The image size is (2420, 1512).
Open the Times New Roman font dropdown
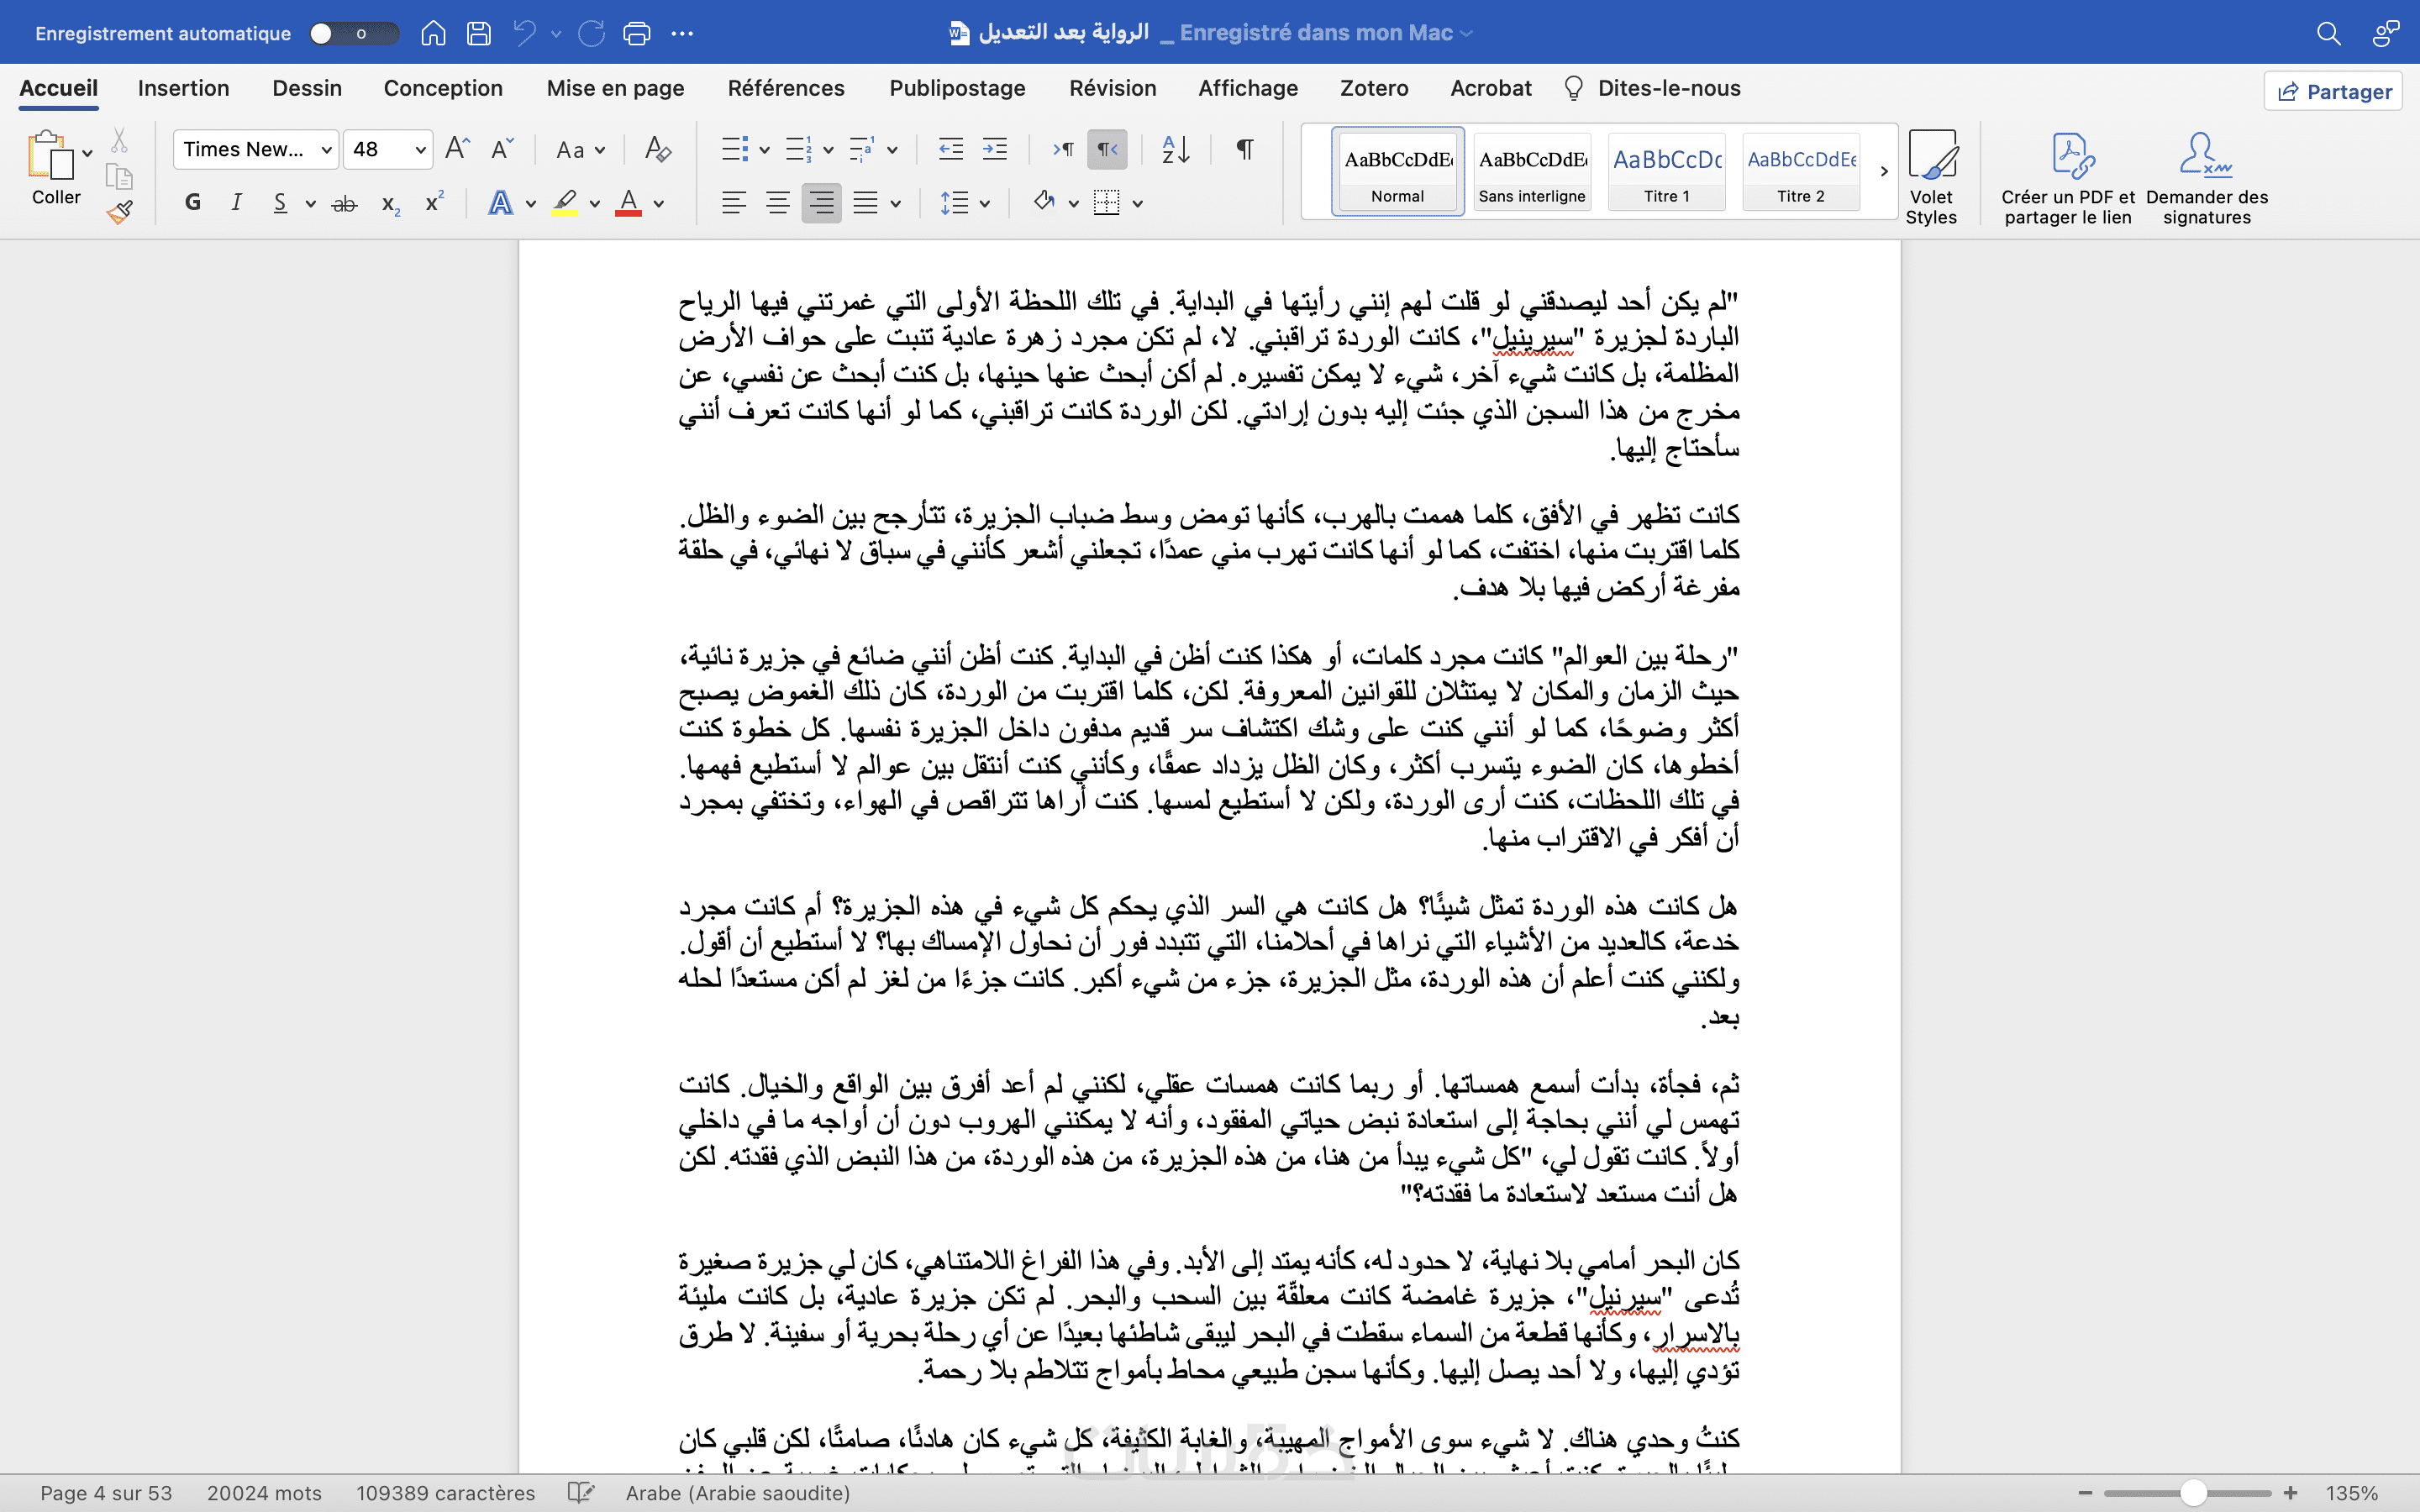326,150
